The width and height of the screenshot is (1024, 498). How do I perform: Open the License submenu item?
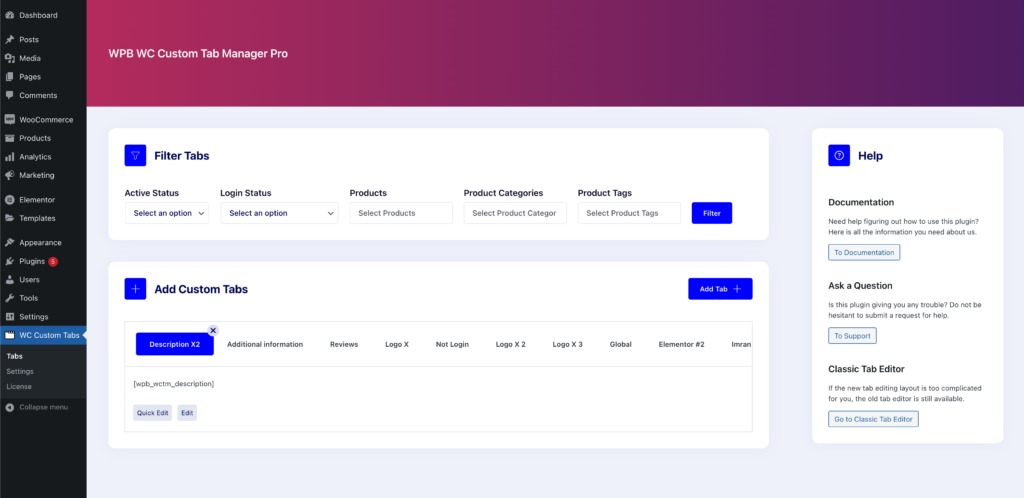[19, 386]
